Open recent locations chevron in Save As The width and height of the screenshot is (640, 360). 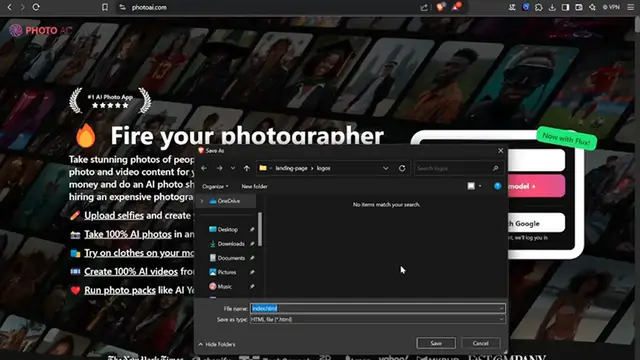233,168
